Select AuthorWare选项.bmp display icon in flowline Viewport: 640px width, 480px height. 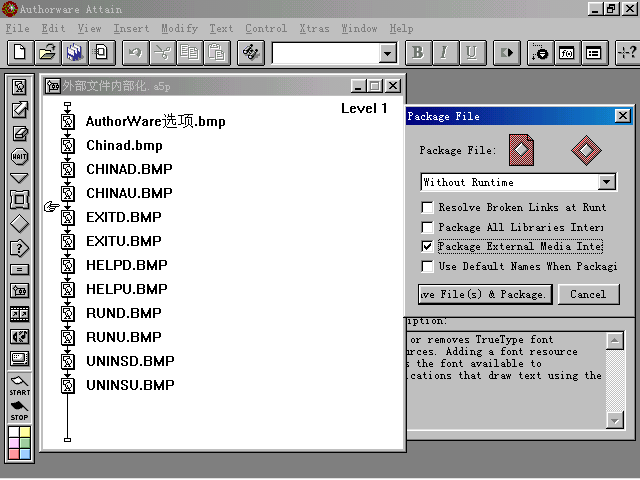(68, 121)
